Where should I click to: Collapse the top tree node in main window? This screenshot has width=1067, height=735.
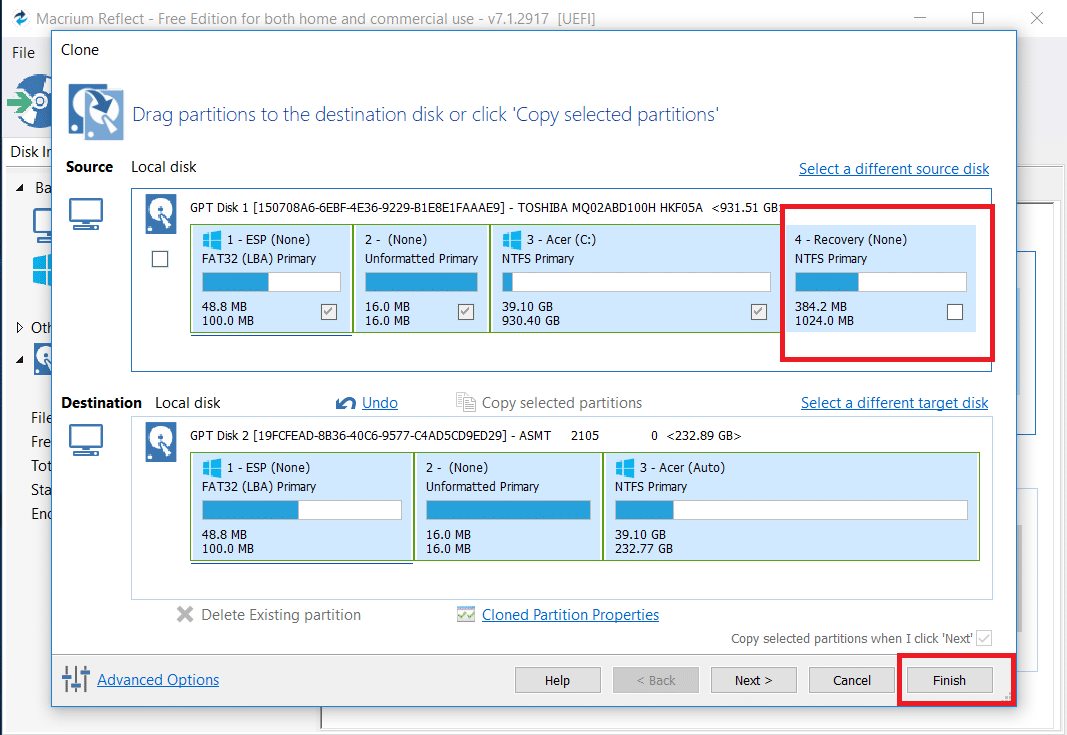pos(20,187)
